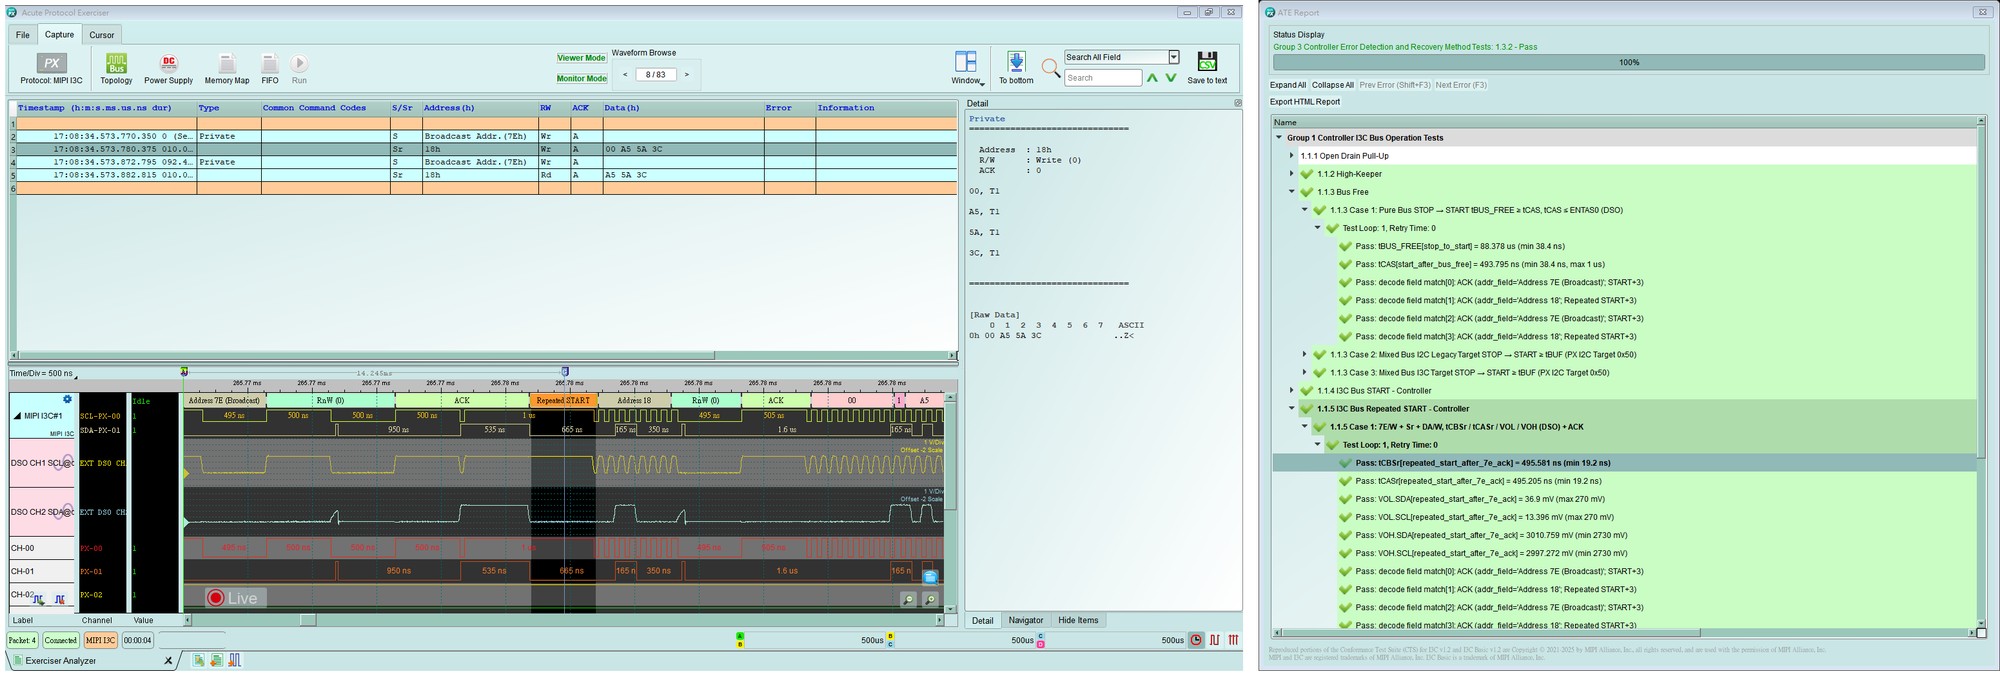Expand 1.1.4 I3C Bus START - Controller node
Screen dimensions: 2000x676
click(x=1292, y=391)
